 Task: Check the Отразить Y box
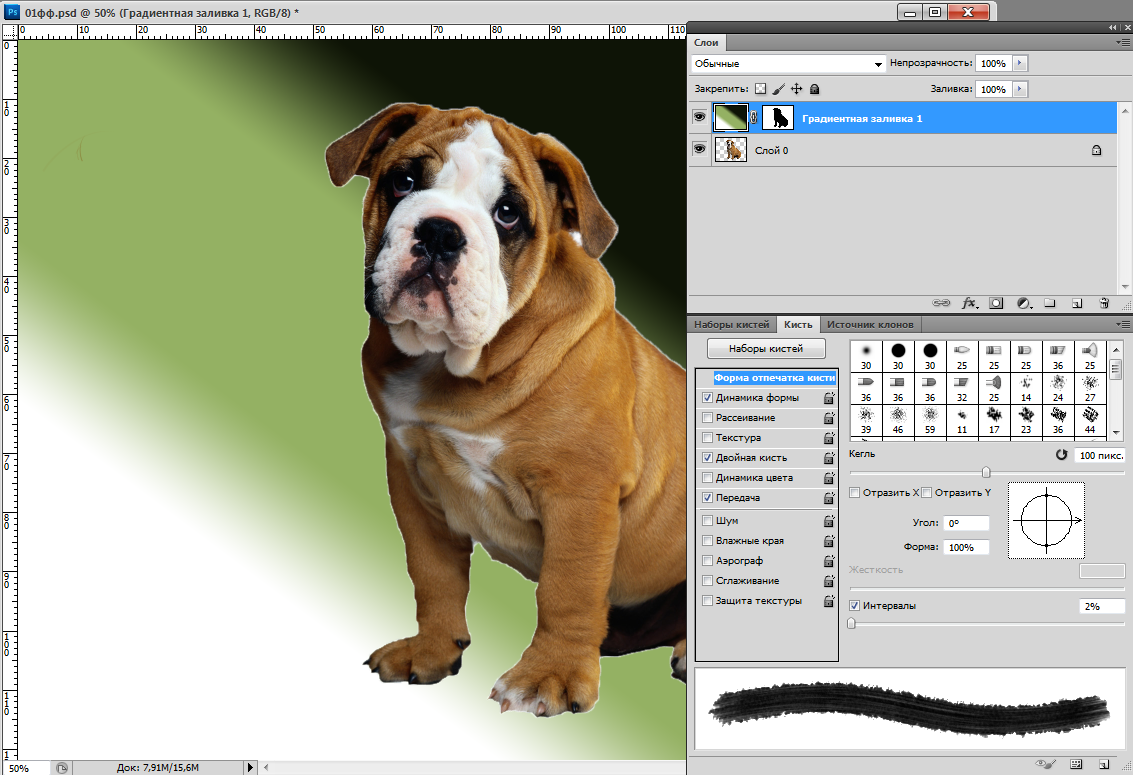tap(926, 493)
